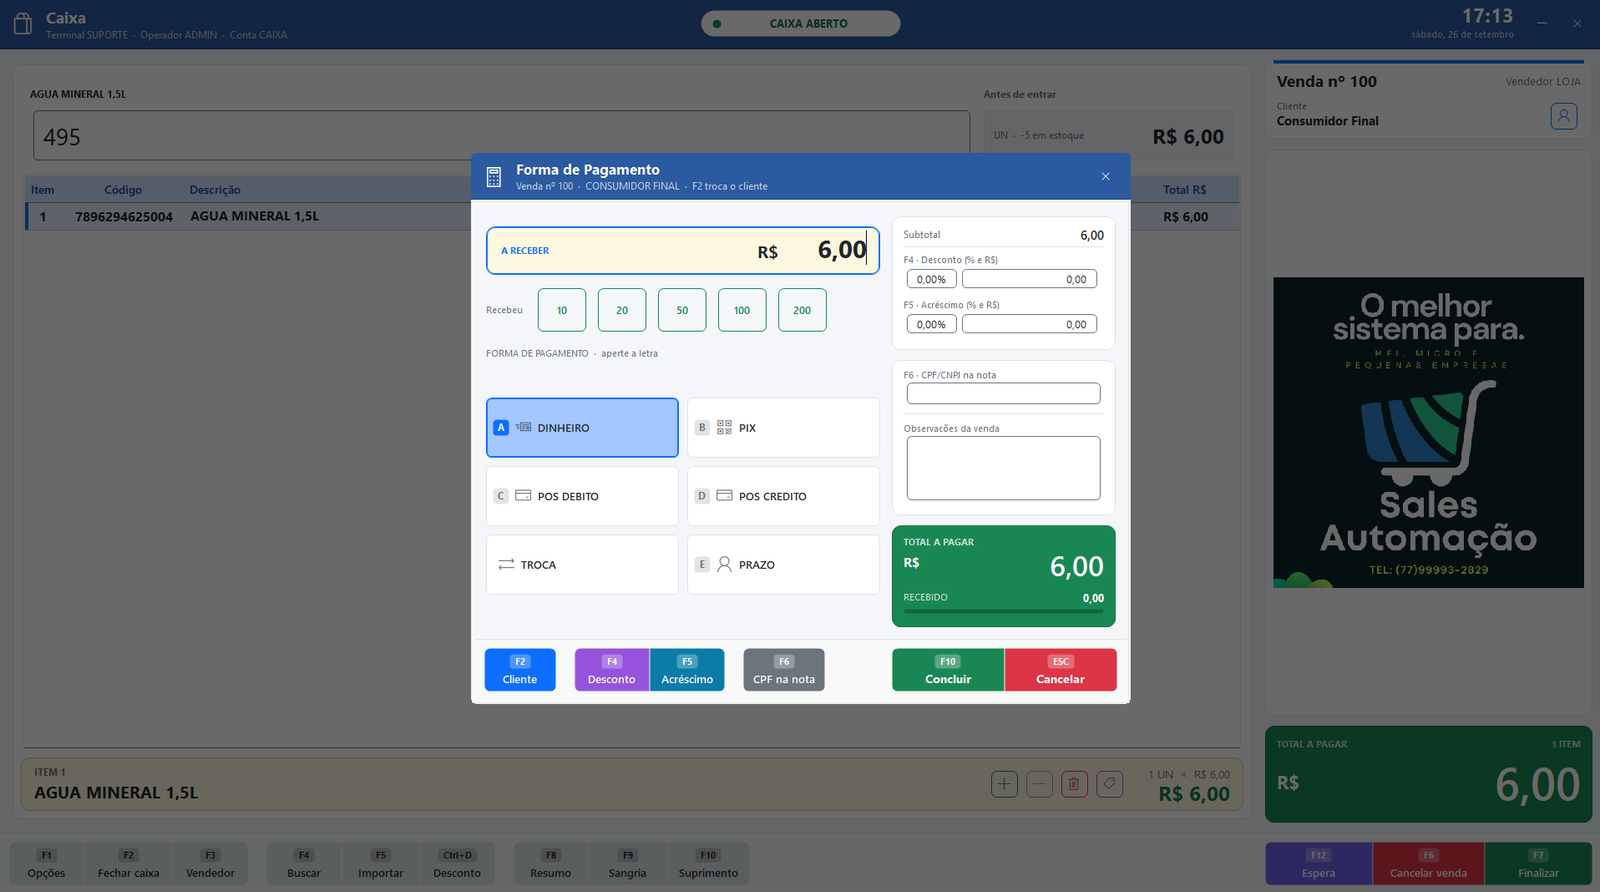This screenshot has width=1600, height=892.
Task: Select the AGUA MINERAL 1,5L item row
Action: point(632,217)
